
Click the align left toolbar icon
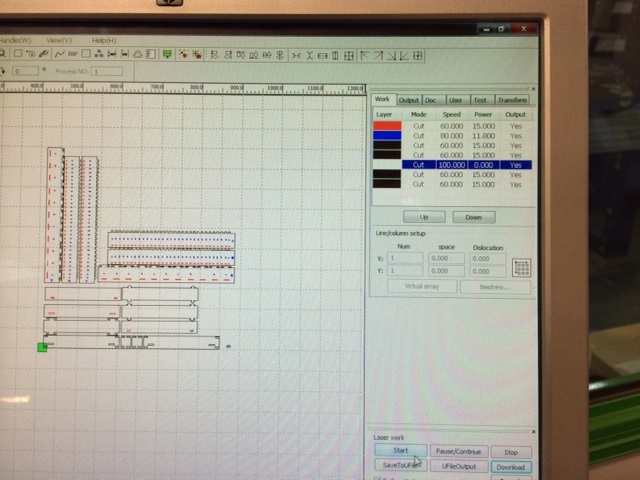214,55
